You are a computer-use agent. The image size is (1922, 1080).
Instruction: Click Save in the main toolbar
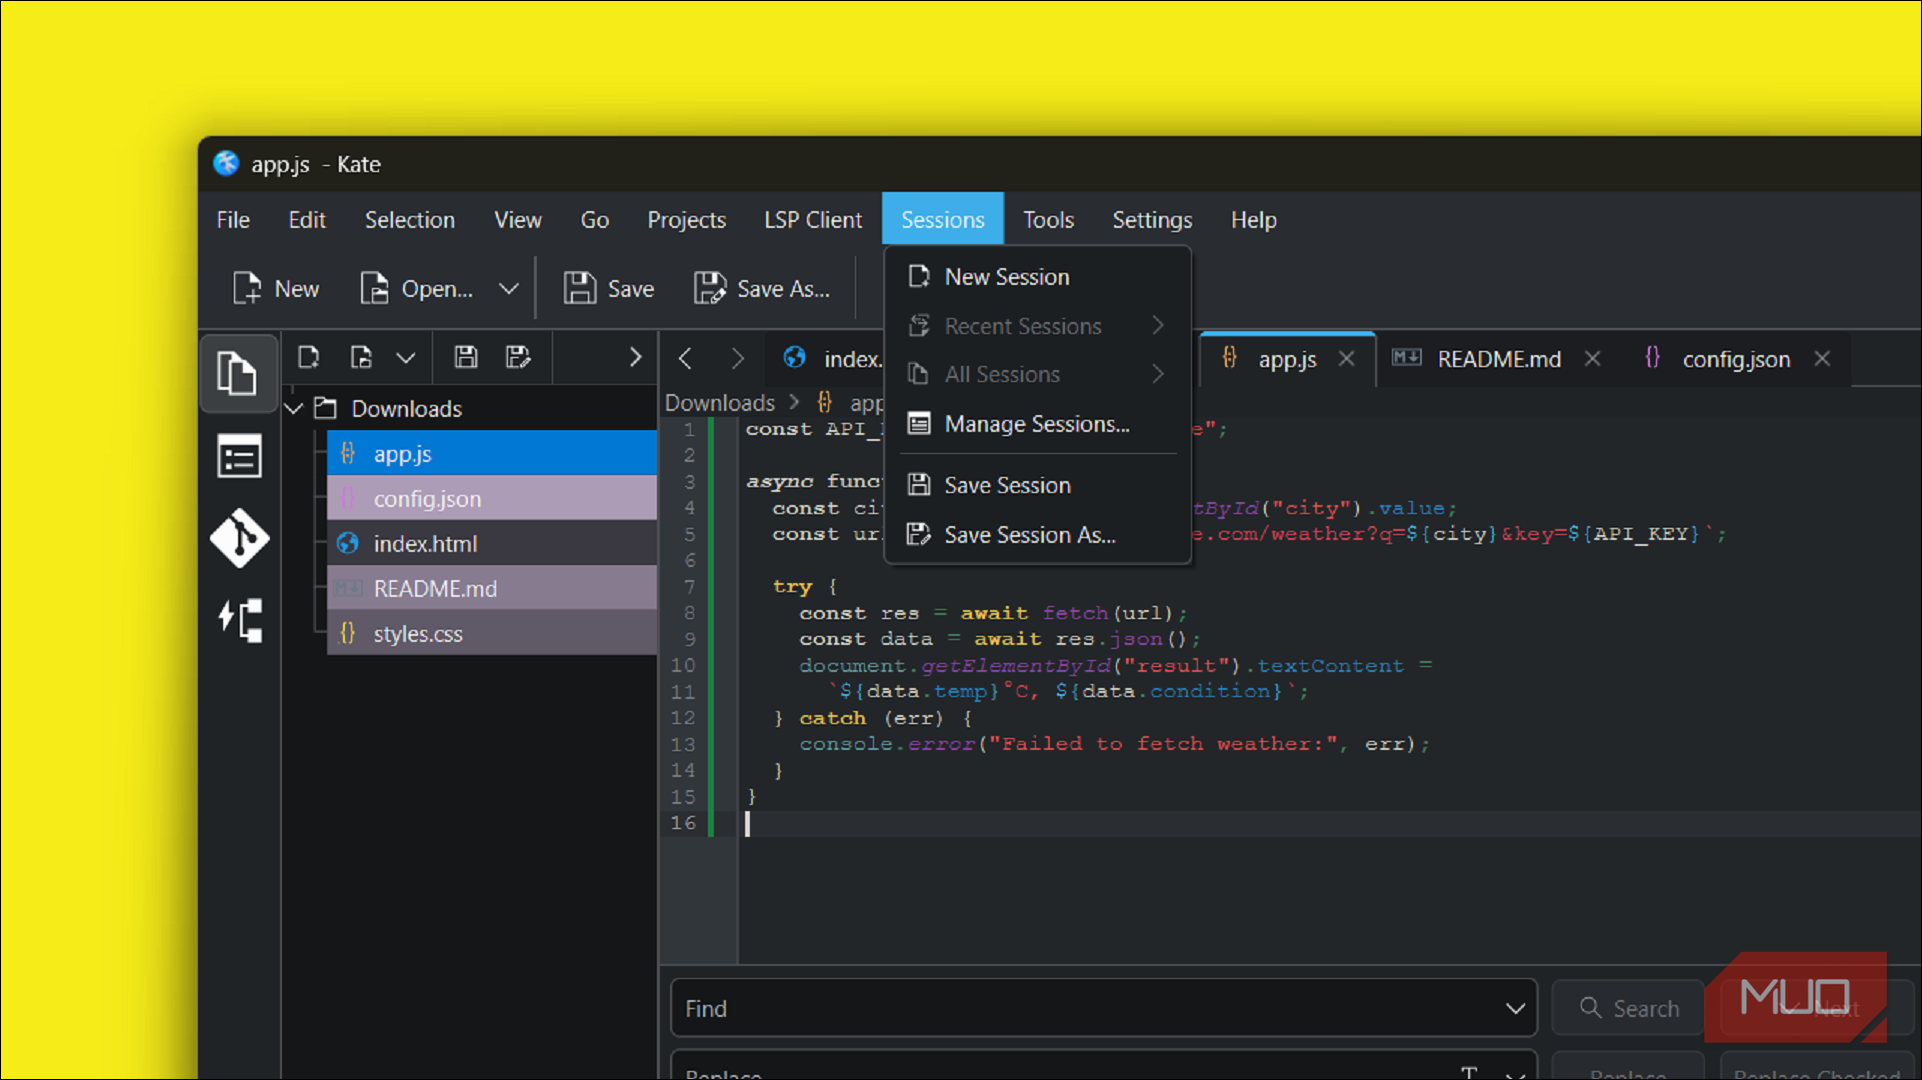tap(608, 289)
